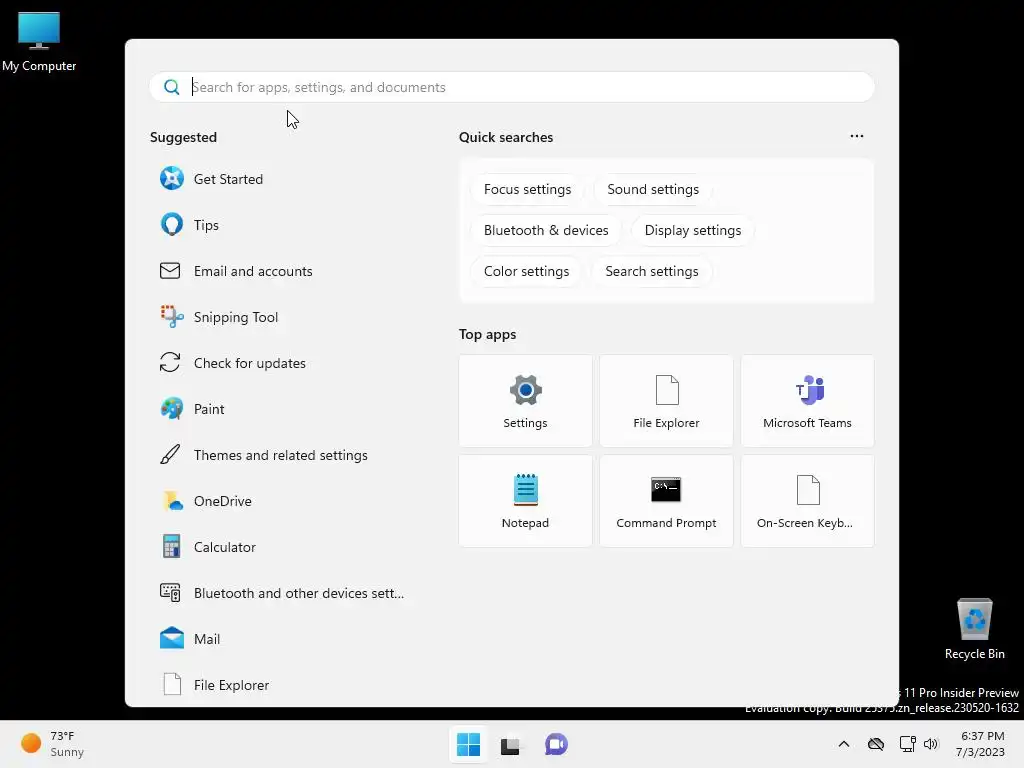The height and width of the screenshot is (768, 1024).
Task: Select Search settings quick search
Action: click(652, 272)
